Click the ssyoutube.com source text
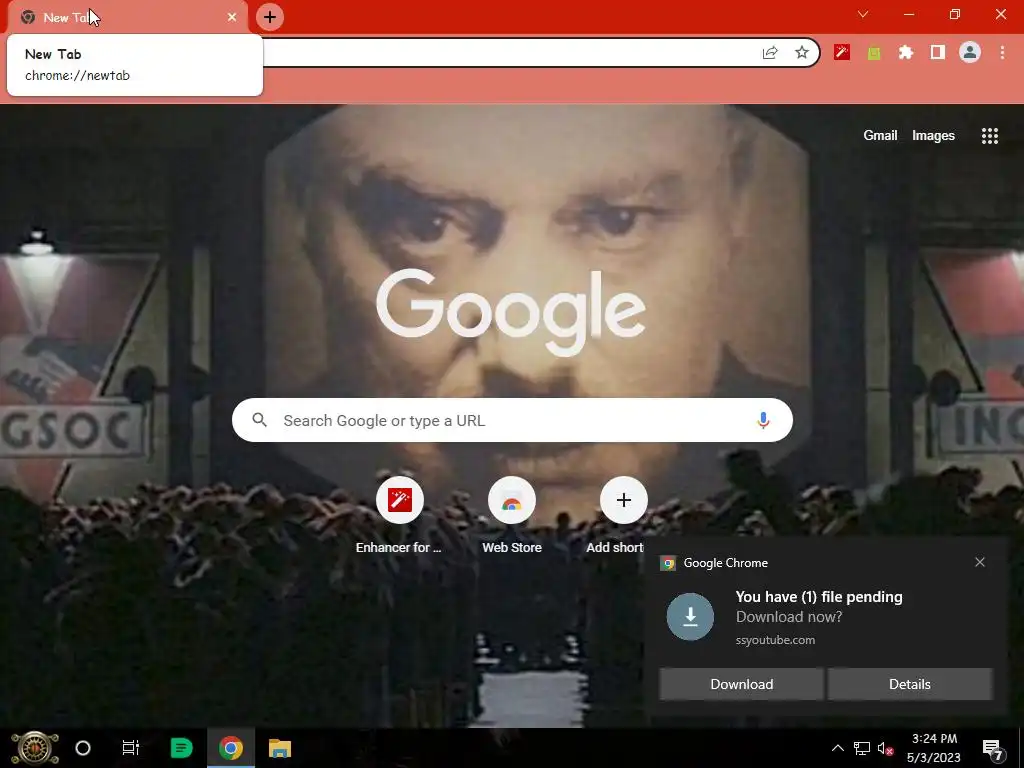The height and width of the screenshot is (768, 1024). pos(775,640)
